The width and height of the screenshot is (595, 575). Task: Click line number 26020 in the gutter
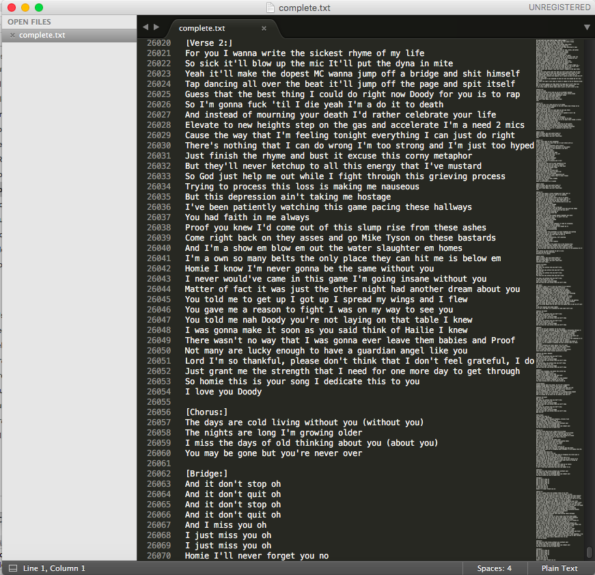coord(159,43)
